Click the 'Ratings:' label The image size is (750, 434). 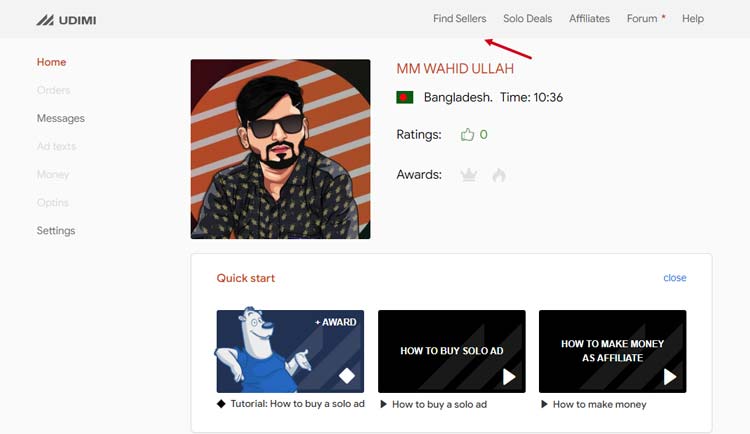[419, 134]
